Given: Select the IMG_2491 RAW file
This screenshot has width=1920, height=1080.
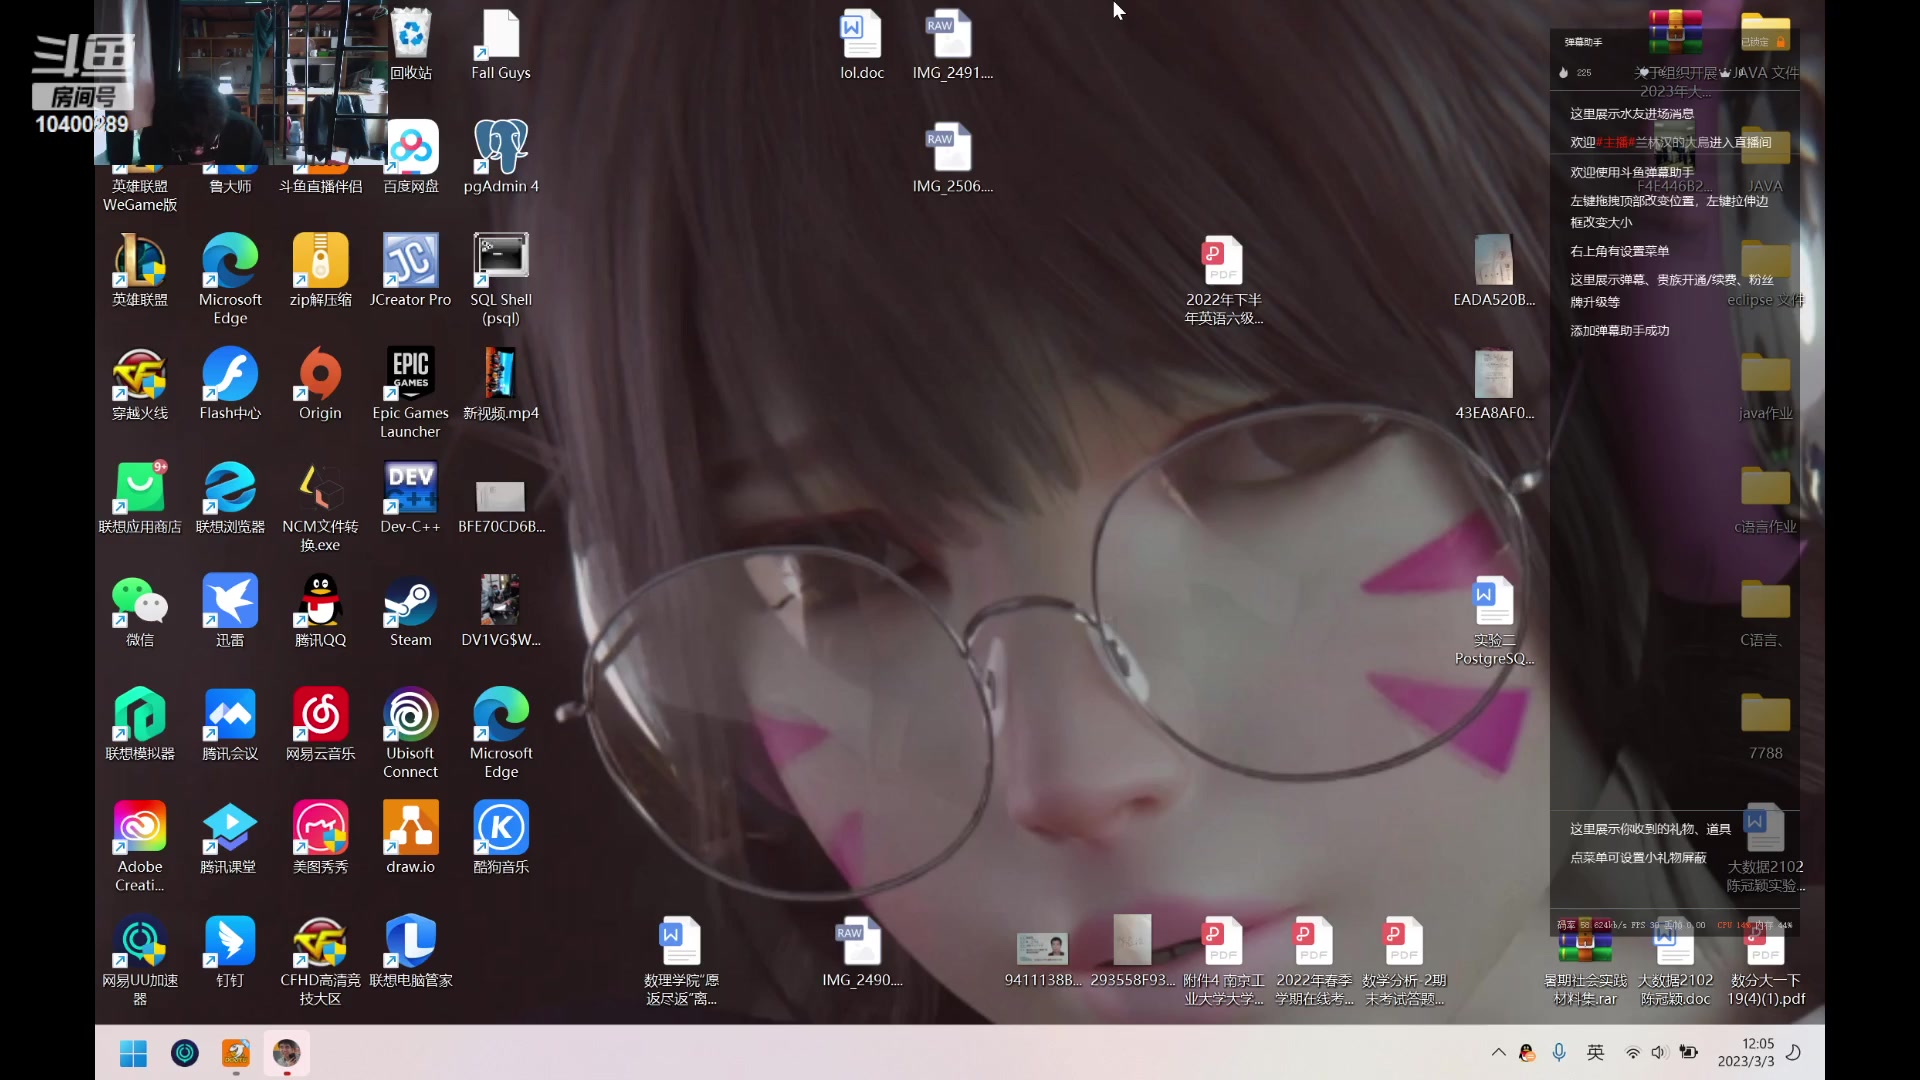Looking at the screenshot, I should (952, 45).
